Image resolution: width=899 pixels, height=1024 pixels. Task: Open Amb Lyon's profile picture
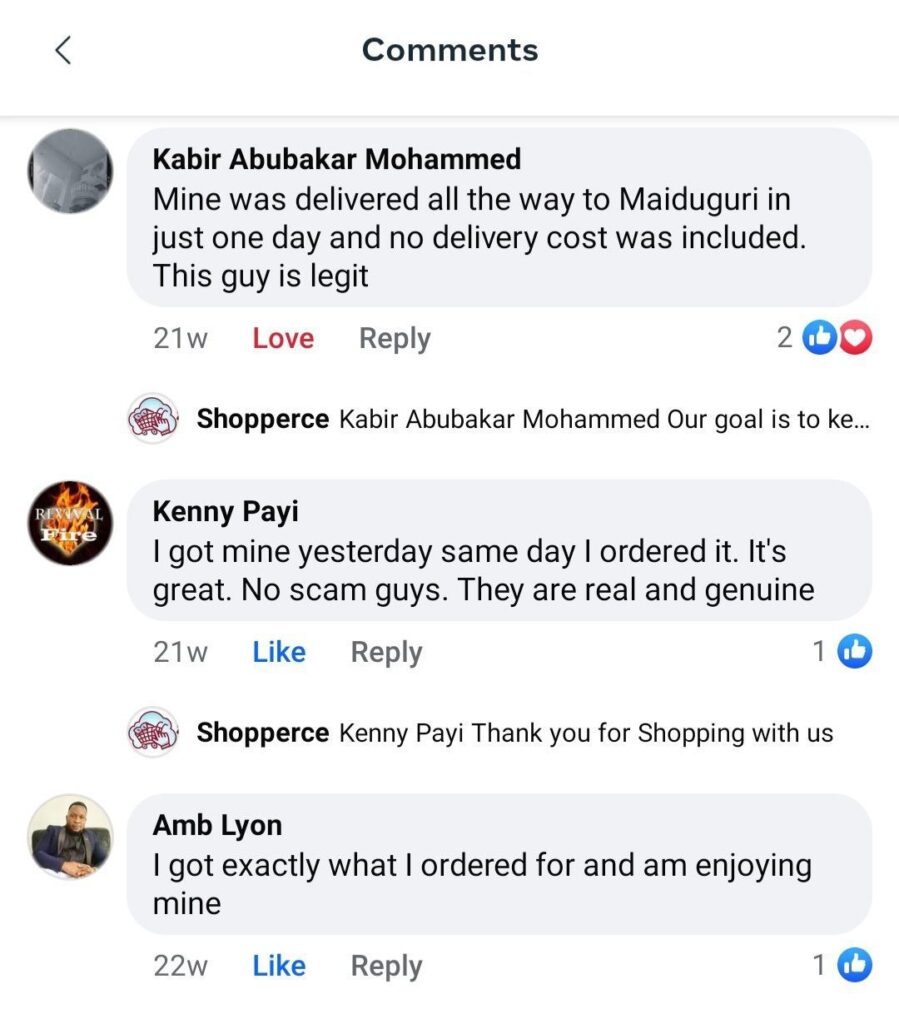69,837
